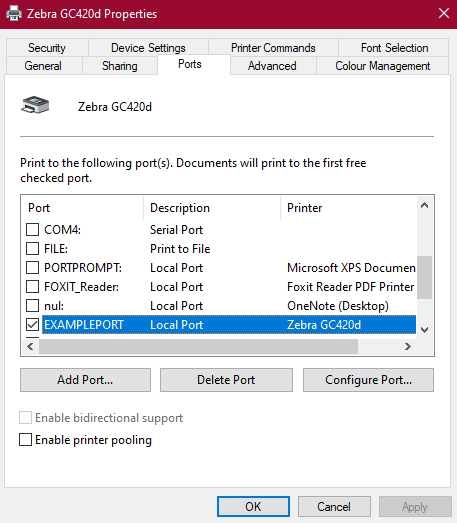Check the FOXIT_Reader: port checkbox
The image size is (457, 523).
pos(32,287)
